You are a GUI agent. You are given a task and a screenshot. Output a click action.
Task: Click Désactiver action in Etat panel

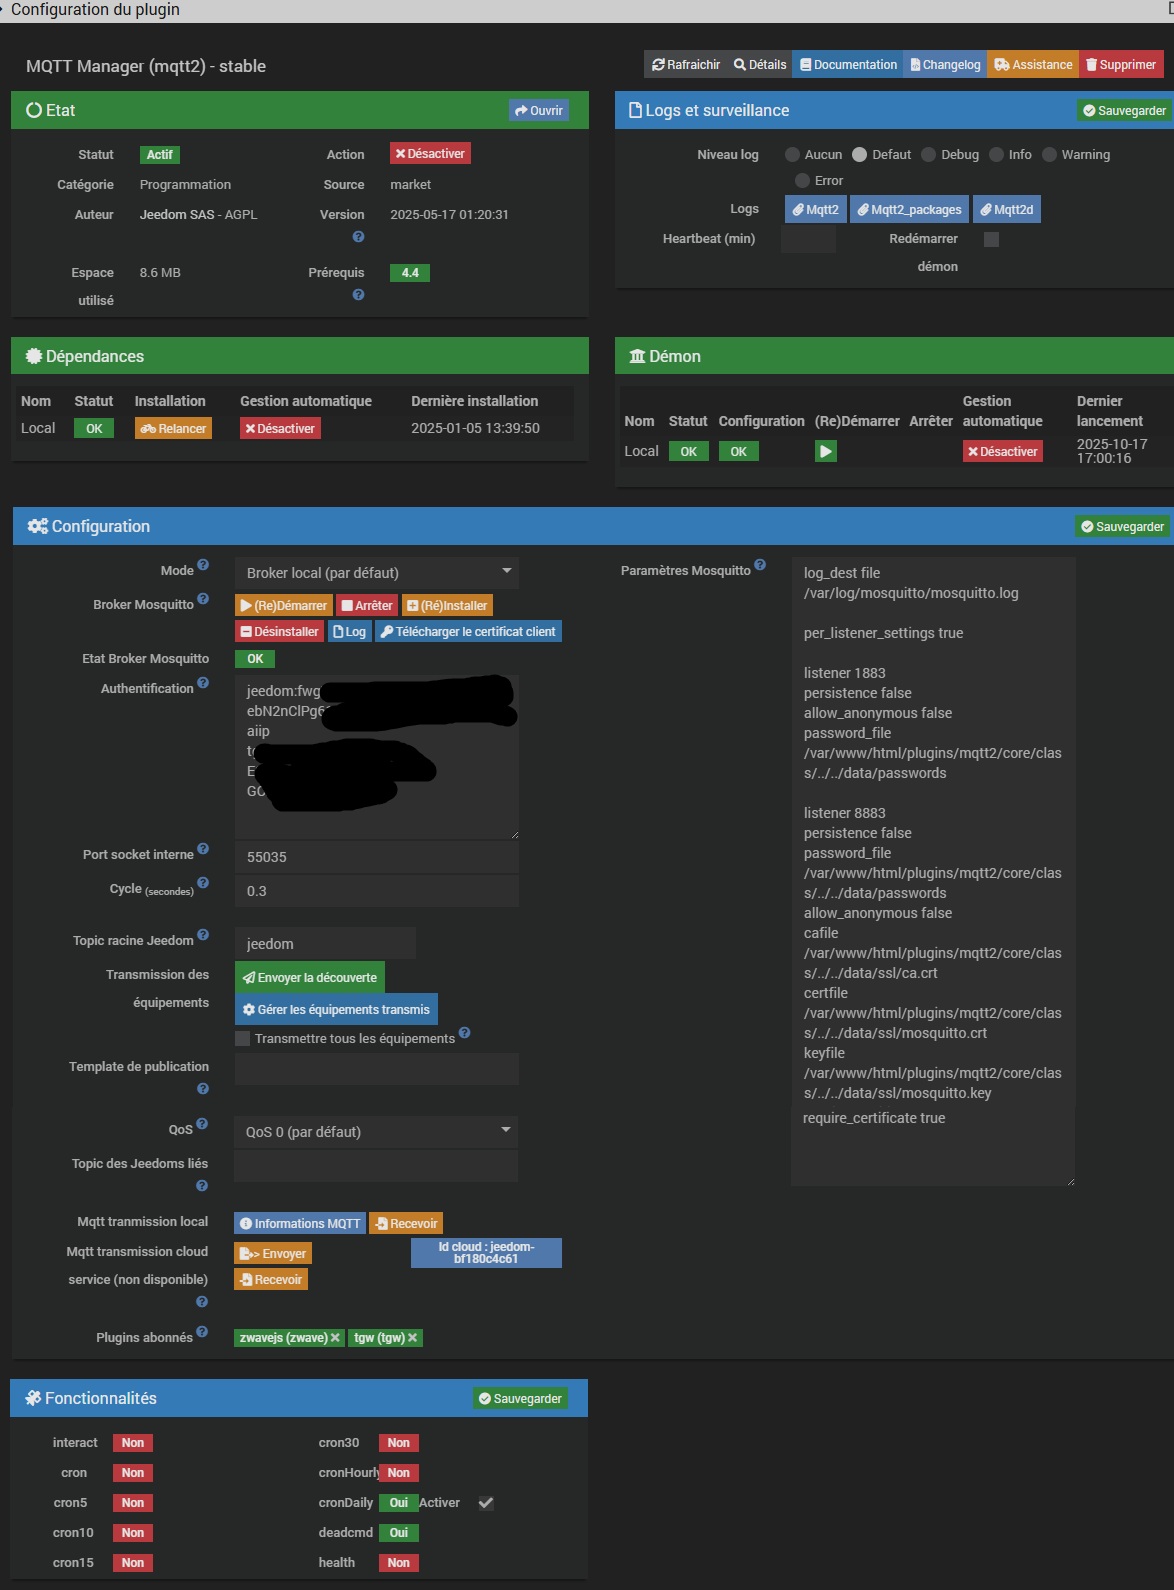(430, 154)
